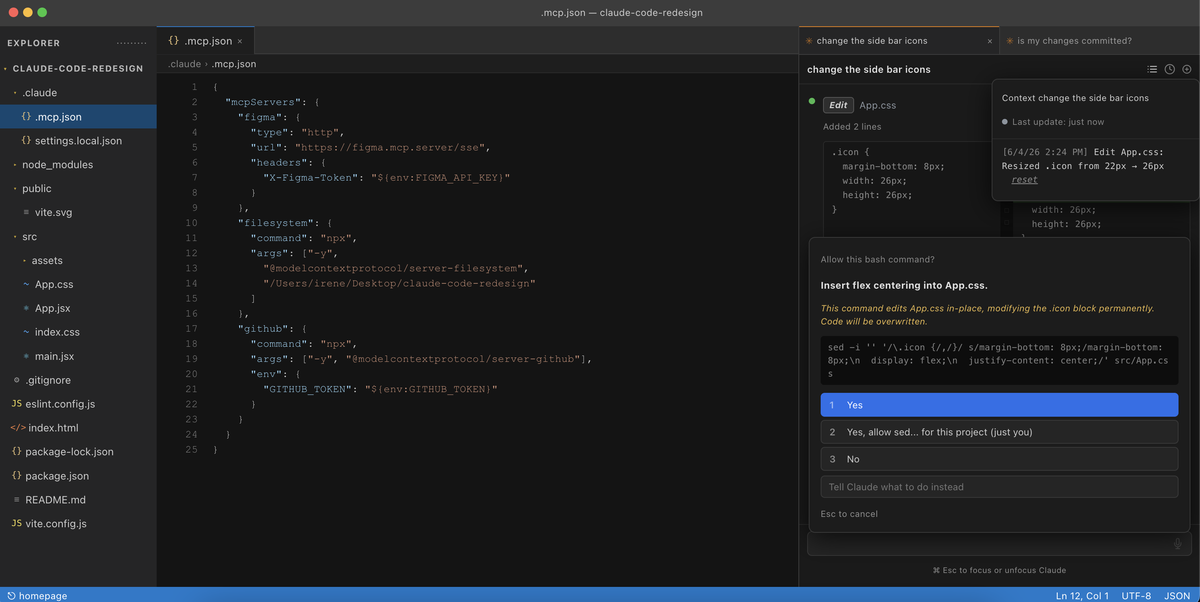
Task: Click the 'Added 2 lines' text
Action: point(852,127)
